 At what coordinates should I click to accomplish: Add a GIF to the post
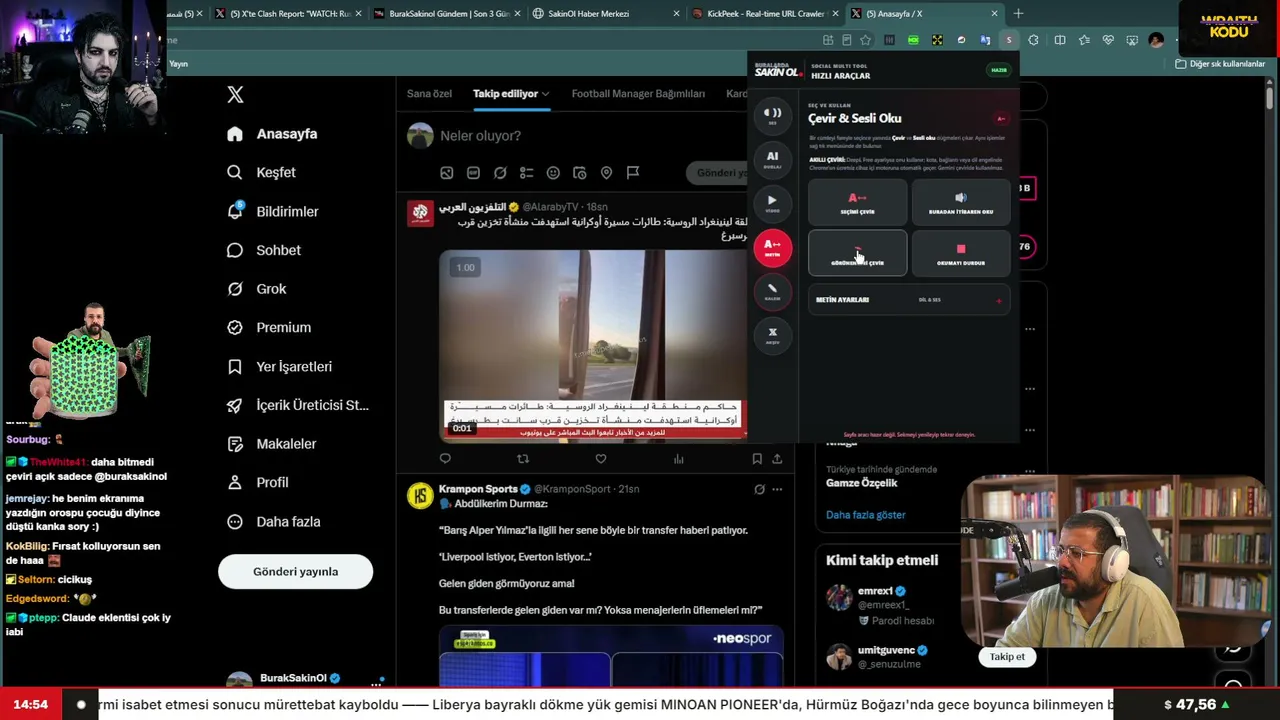tap(473, 173)
